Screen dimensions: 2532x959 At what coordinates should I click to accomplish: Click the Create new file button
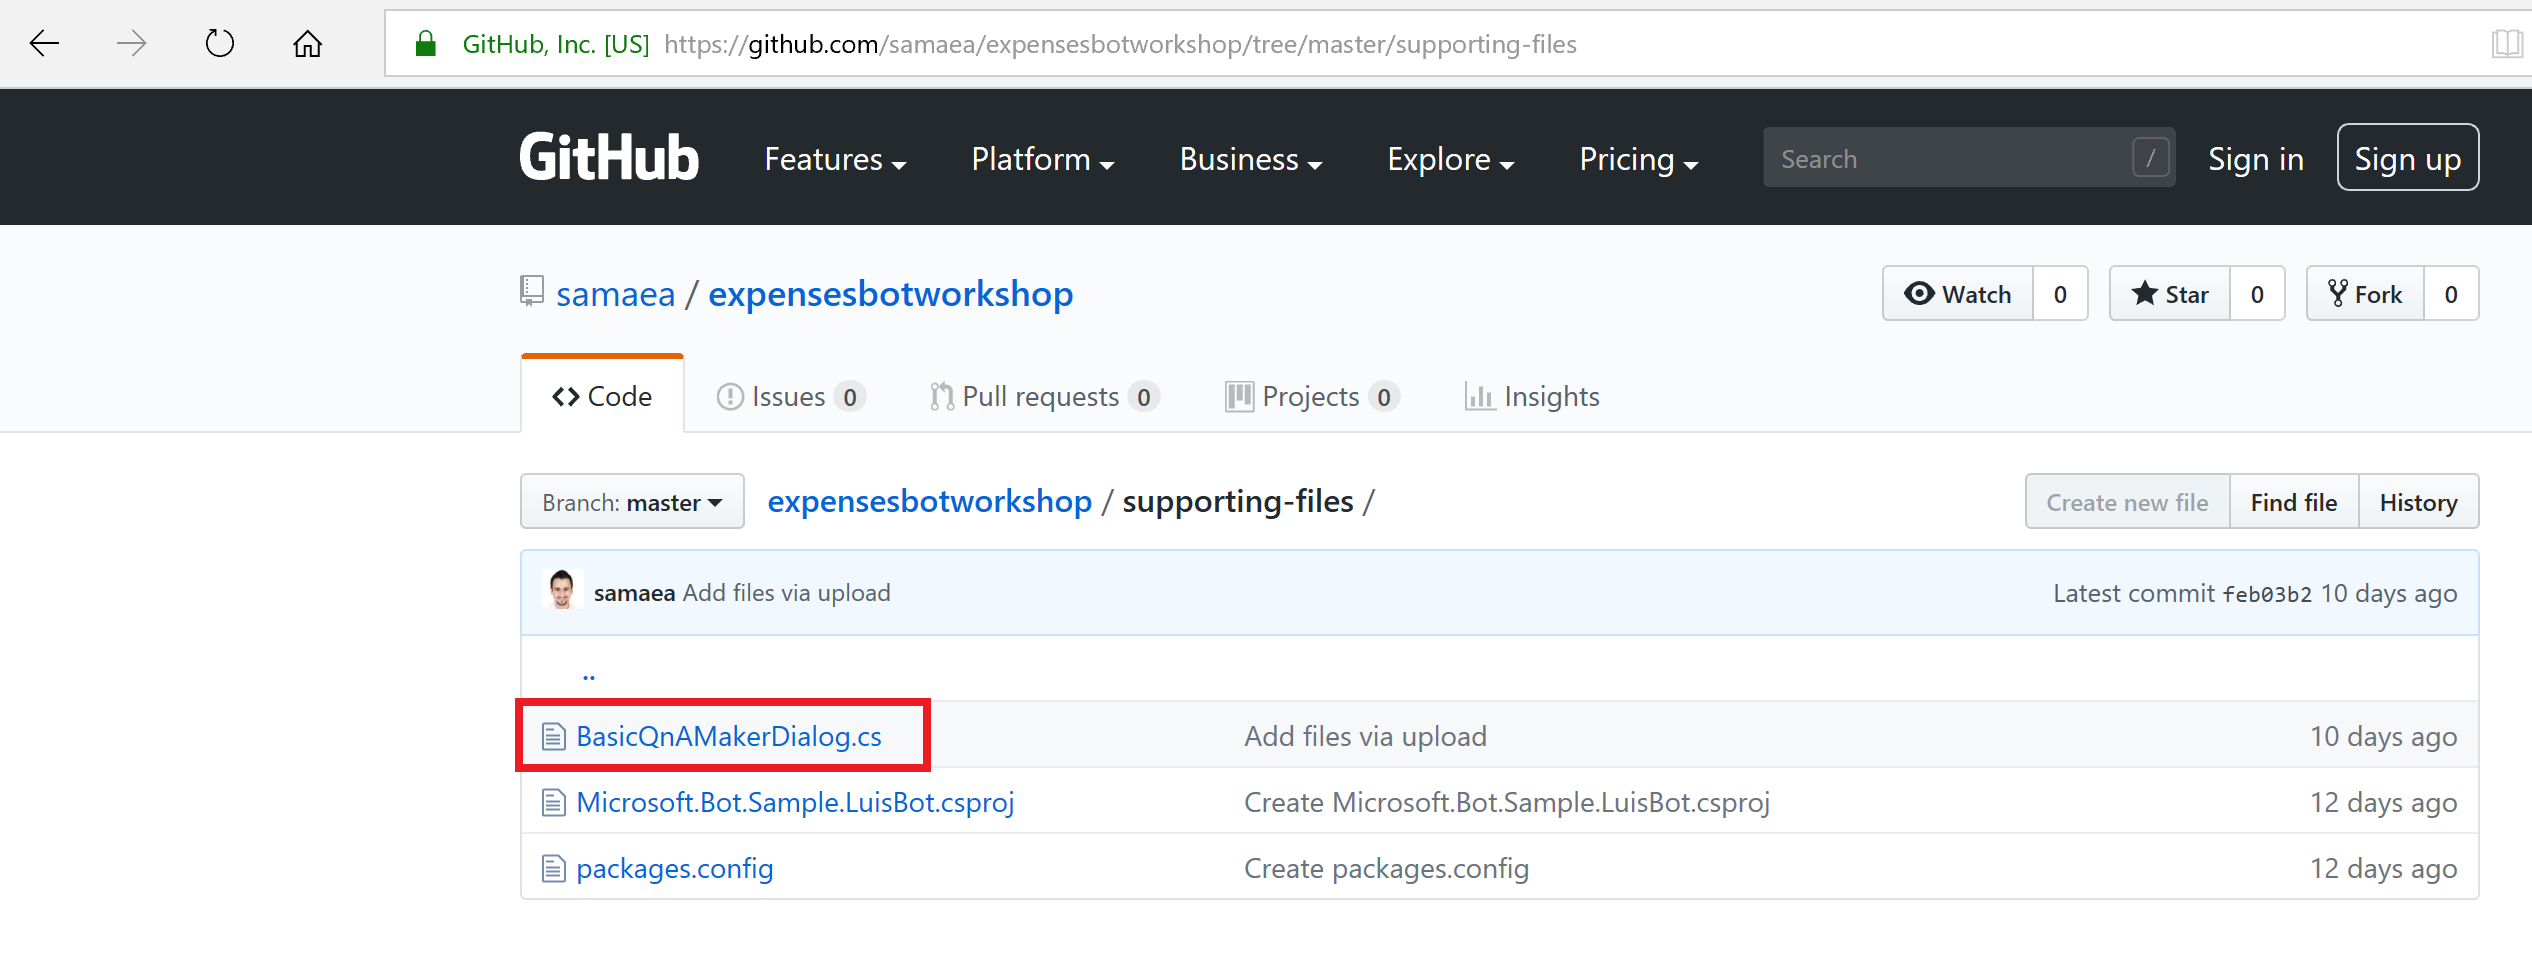[2127, 501]
